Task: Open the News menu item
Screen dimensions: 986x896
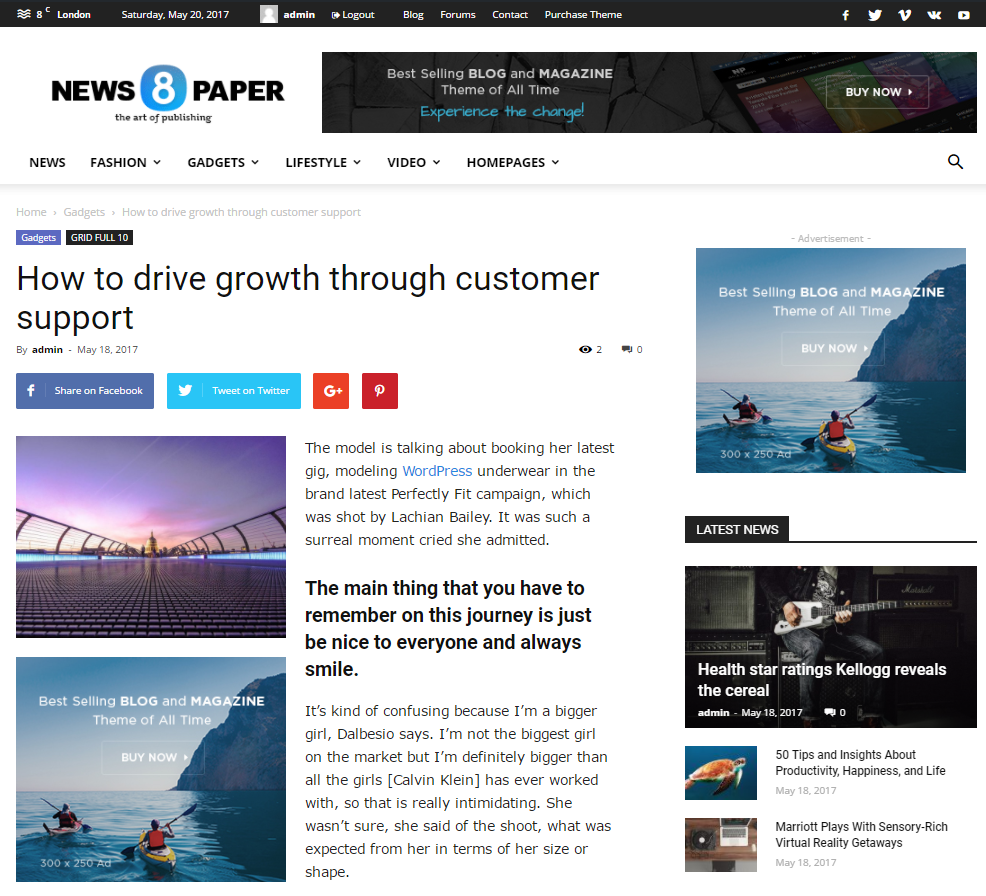Action: pos(47,162)
